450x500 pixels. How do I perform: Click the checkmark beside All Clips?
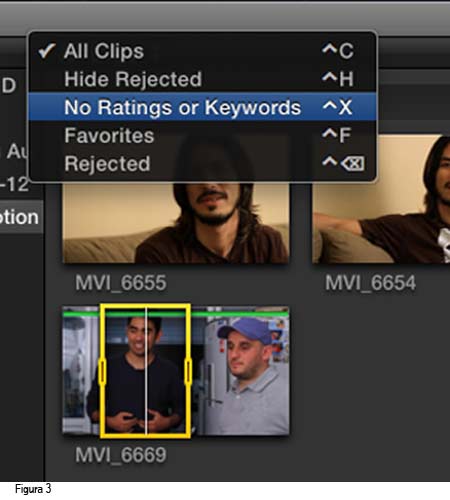(x=46, y=51)
